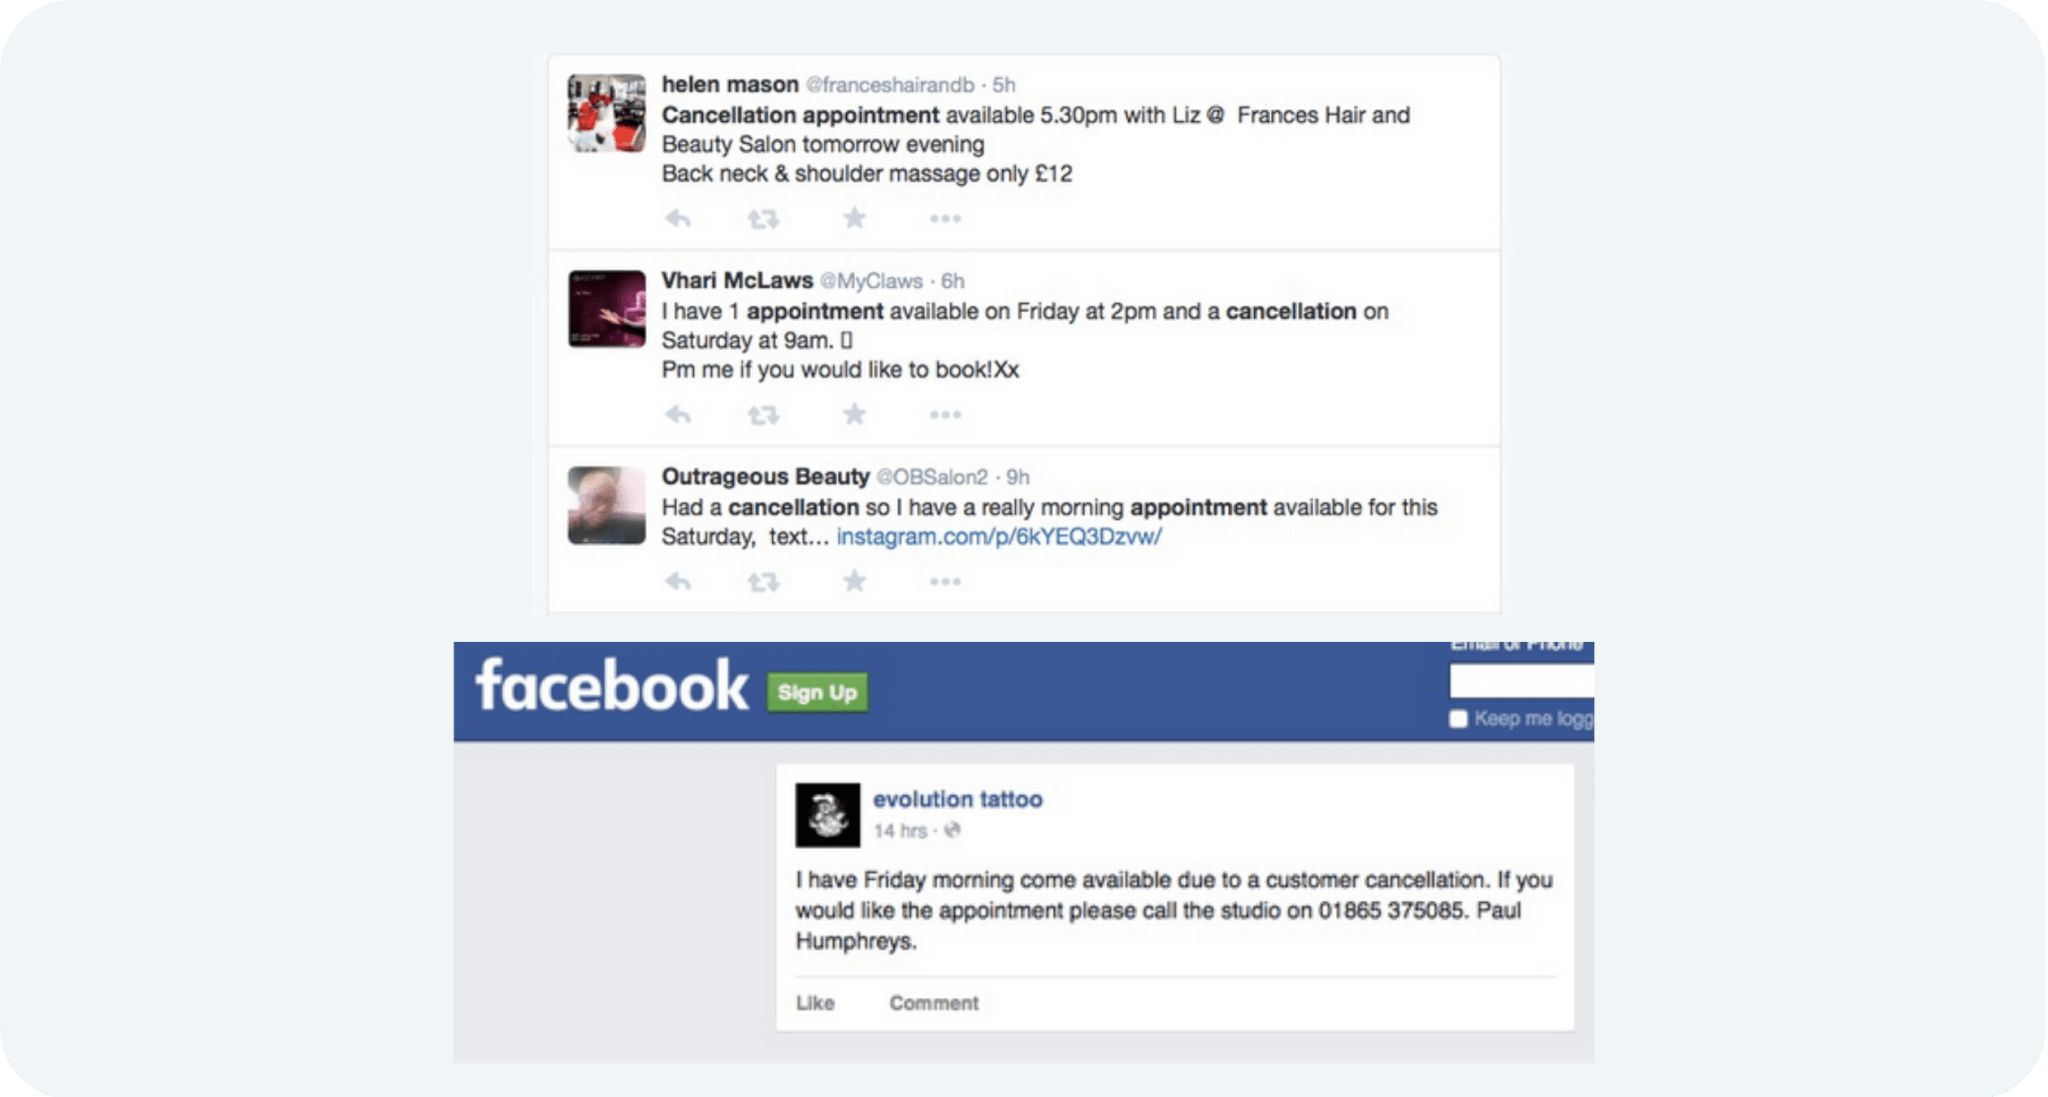
Task: Open the evolution tattoo page link
Action: (957, 799)
